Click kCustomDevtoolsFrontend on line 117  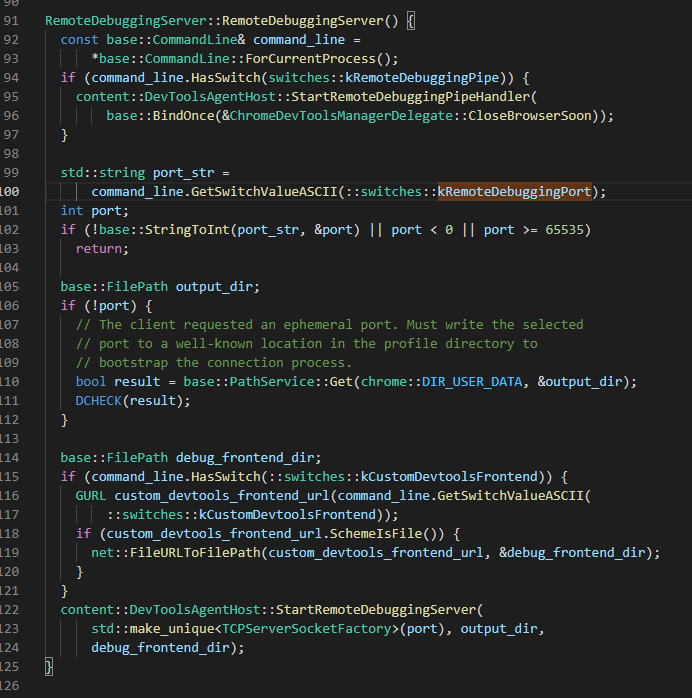pos(287,515)
